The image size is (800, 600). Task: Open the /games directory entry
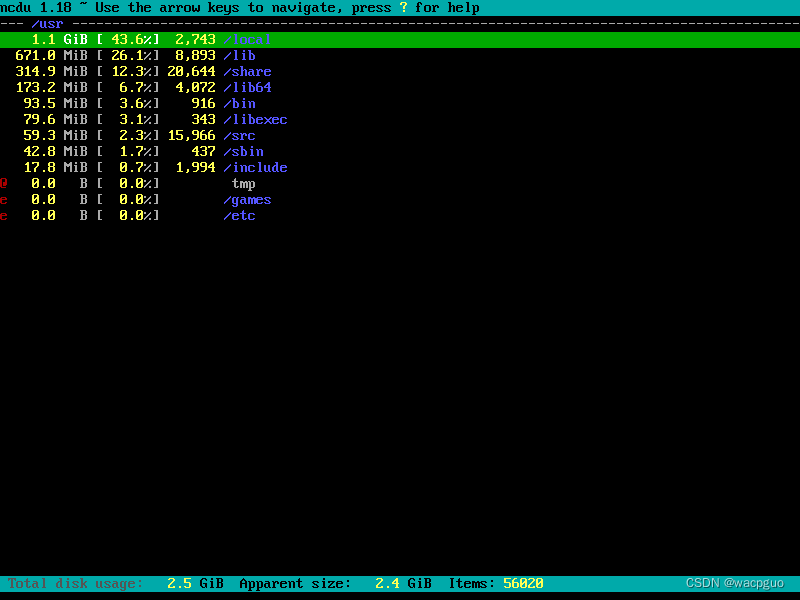247,199
